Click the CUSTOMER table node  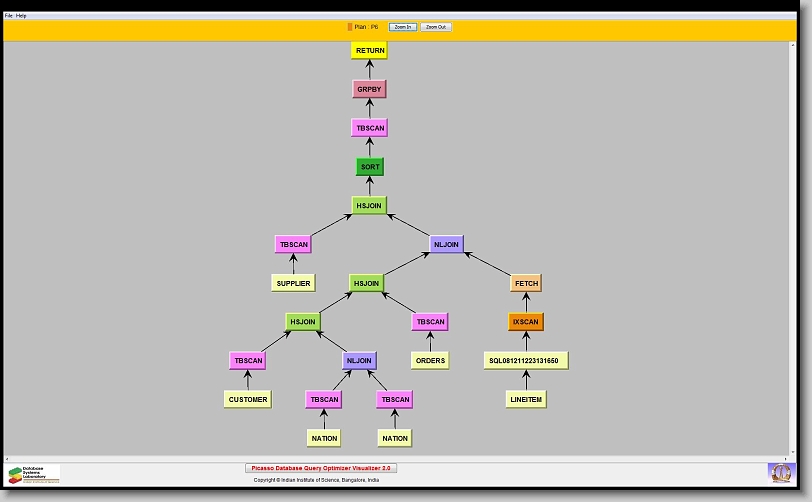pos(247,399)
